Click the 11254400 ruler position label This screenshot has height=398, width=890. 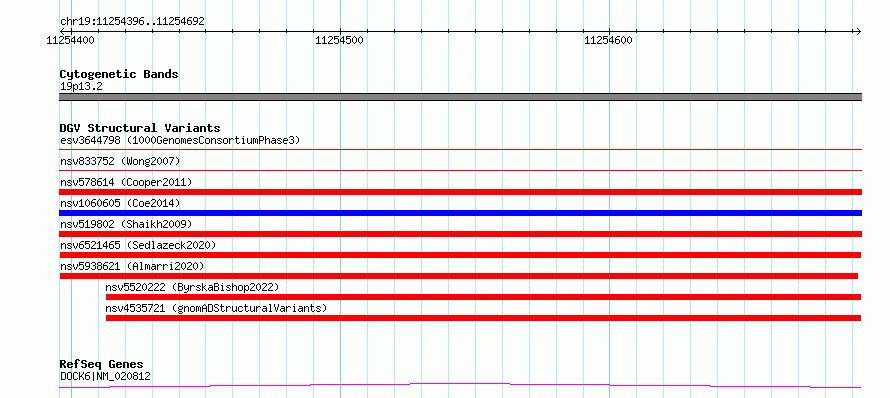pos(70,40)
